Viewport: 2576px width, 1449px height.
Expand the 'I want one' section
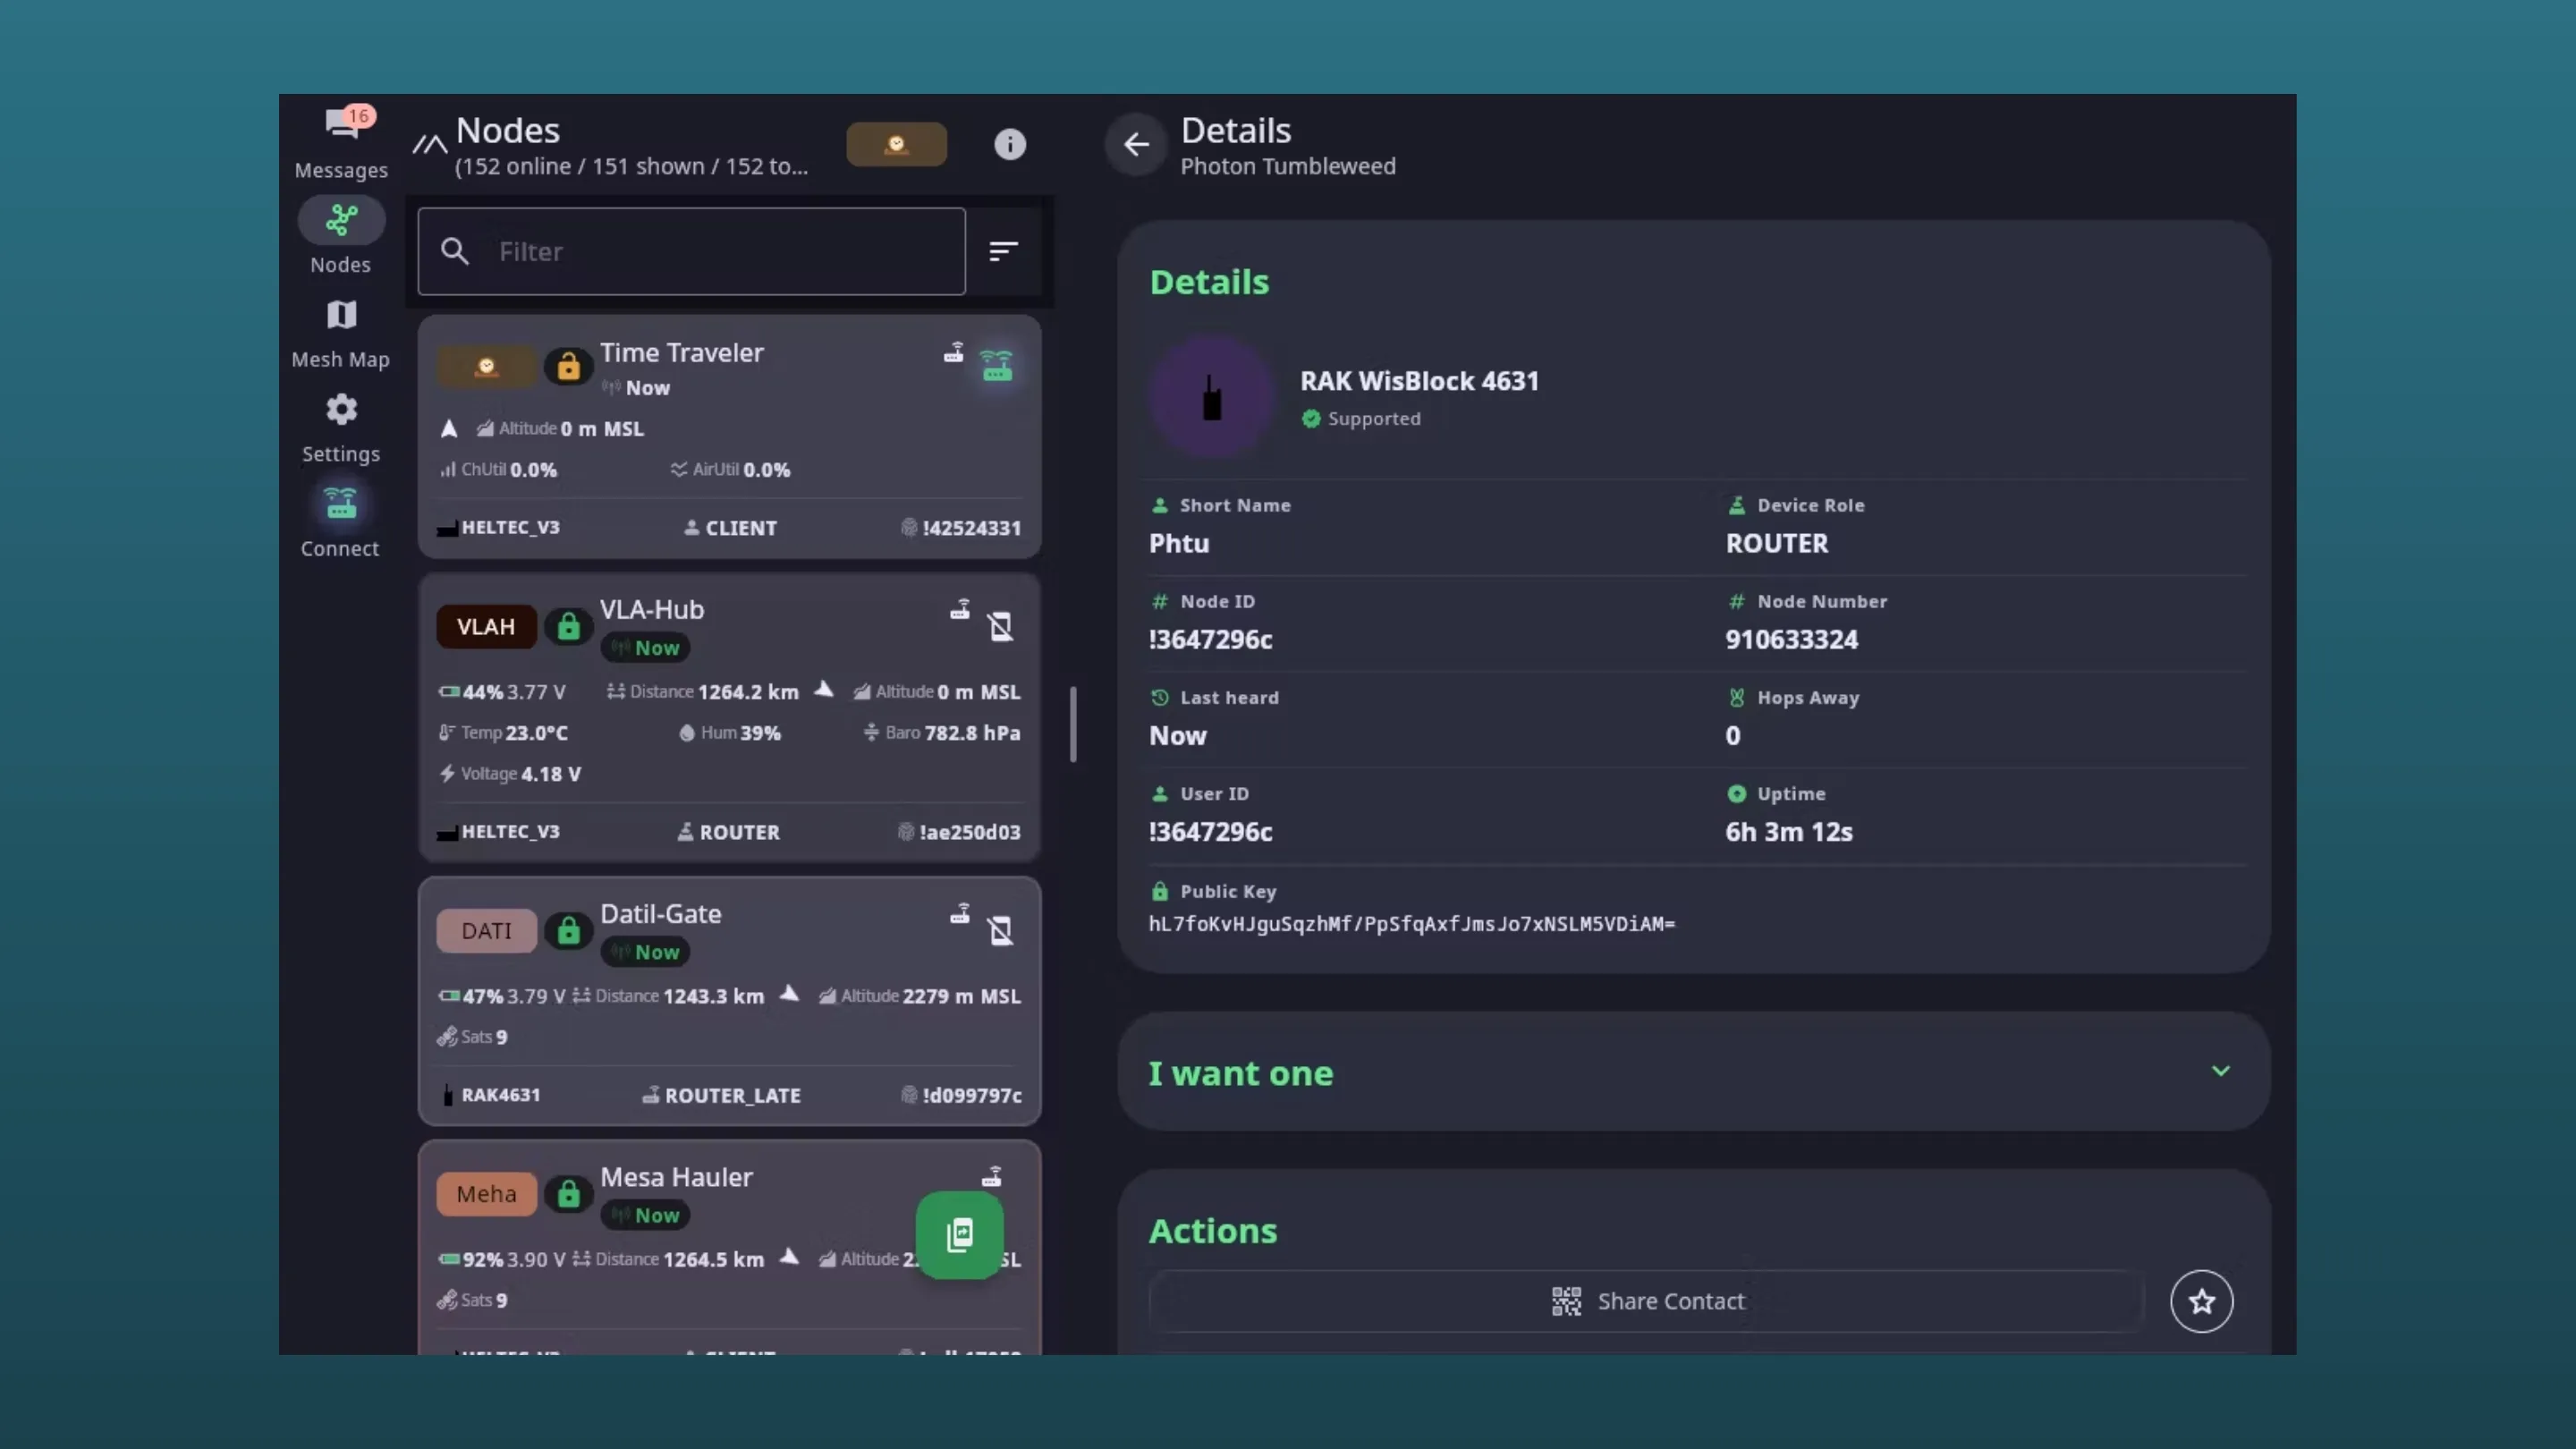[1693, 1072]
